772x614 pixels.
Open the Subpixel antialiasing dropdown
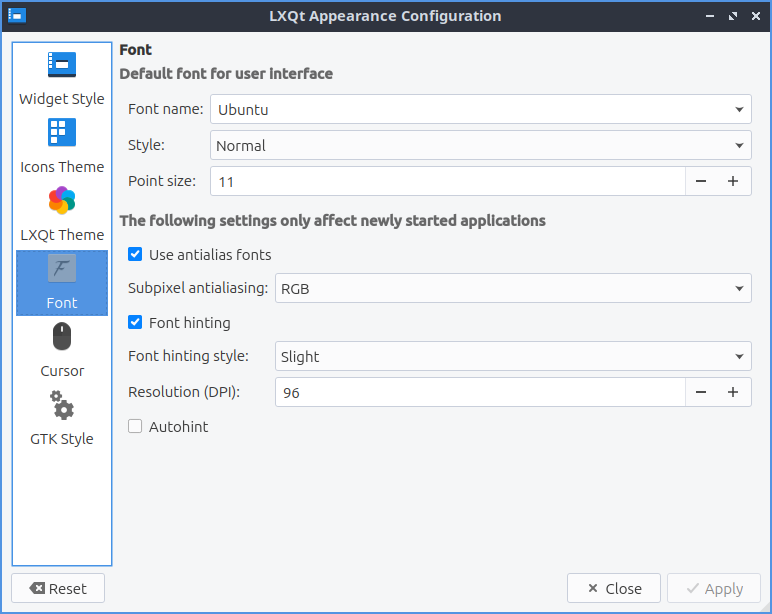click(512, 289)
